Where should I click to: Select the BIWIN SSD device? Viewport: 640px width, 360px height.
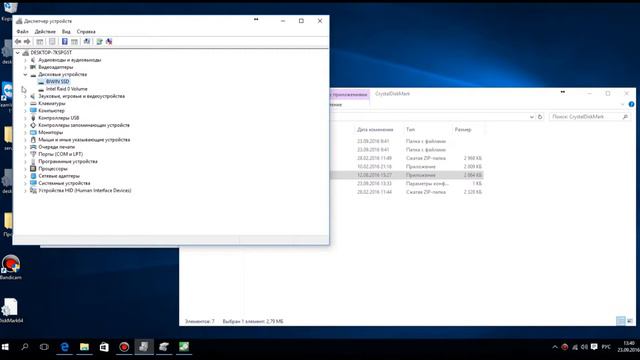(x=57, y=82)
